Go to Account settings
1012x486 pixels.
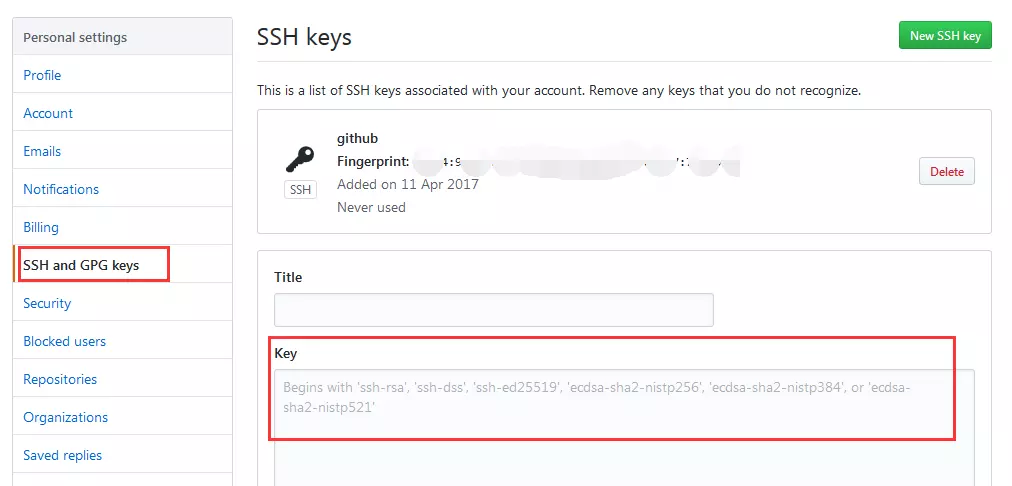click(48, 113)
